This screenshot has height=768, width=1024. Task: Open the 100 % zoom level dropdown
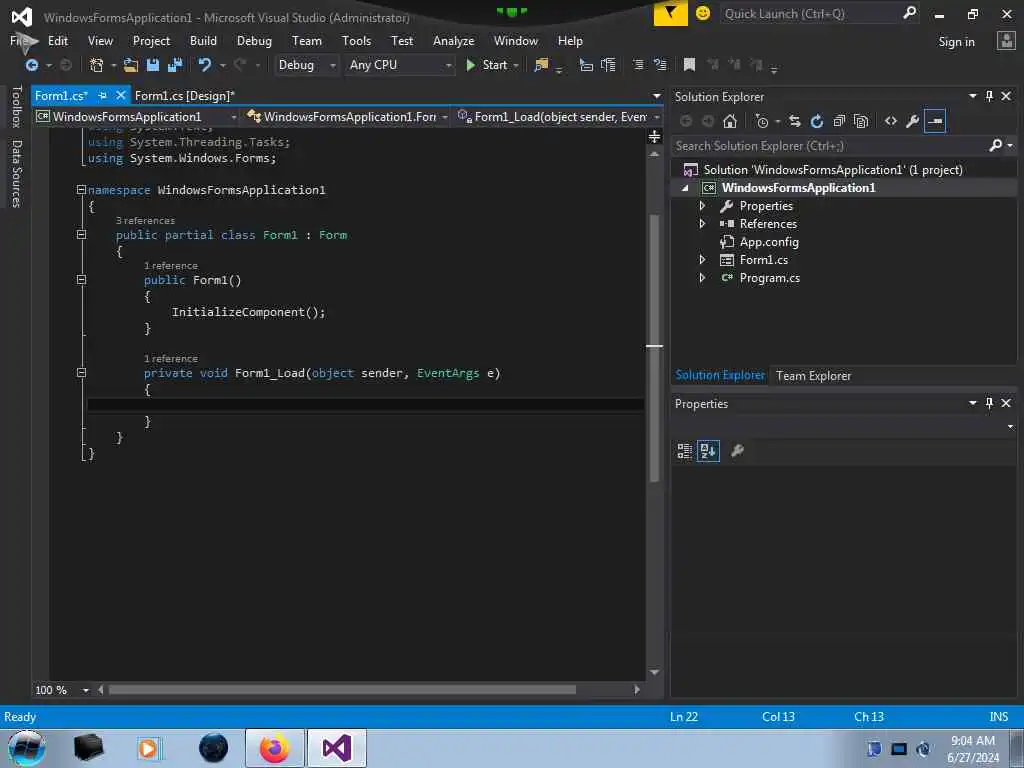tap(86, 690)
